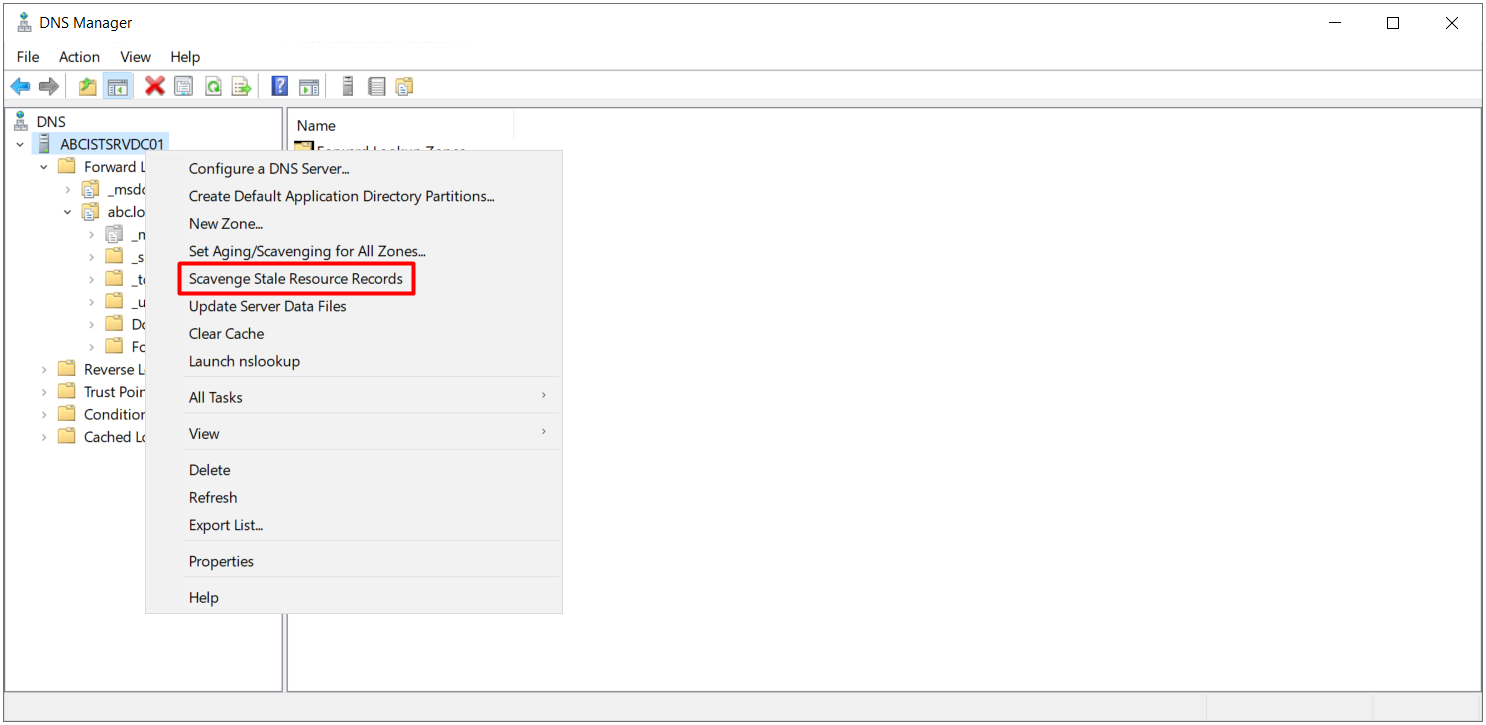Click the green Refresh toolbar icon
Screen dimensions: 1486x725
pos(213,87)
